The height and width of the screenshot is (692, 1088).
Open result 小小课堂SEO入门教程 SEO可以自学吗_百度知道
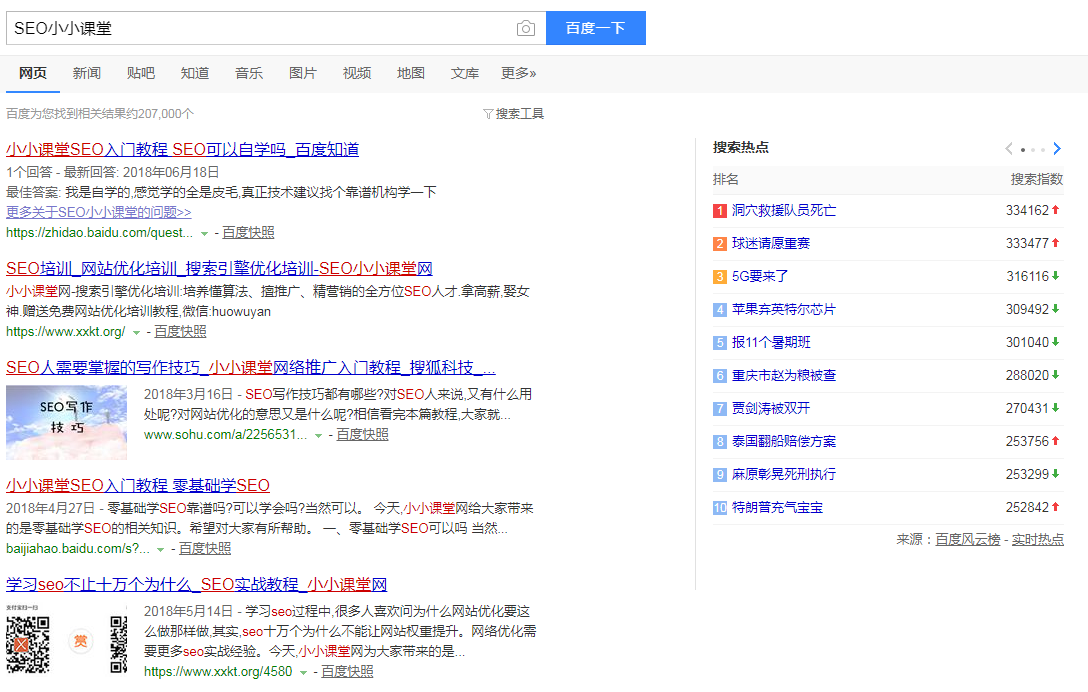(182, 149)
